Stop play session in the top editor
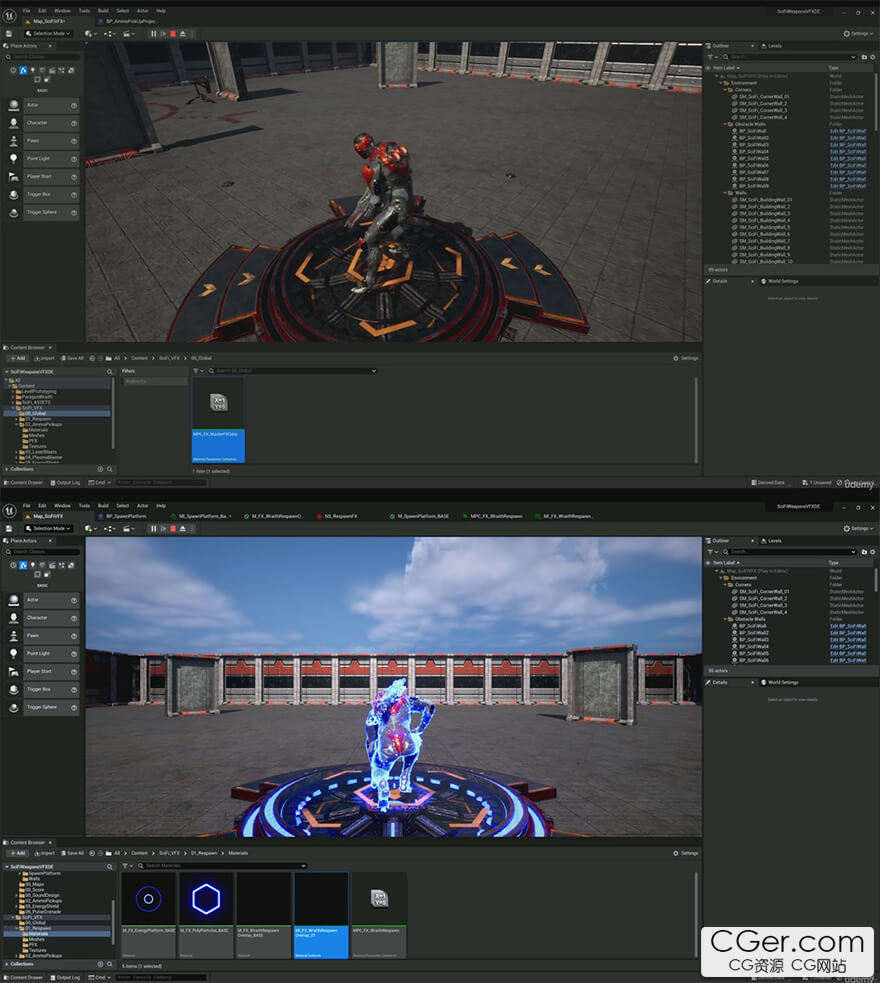Screen dimensions: 880x983 click(173, 34)
